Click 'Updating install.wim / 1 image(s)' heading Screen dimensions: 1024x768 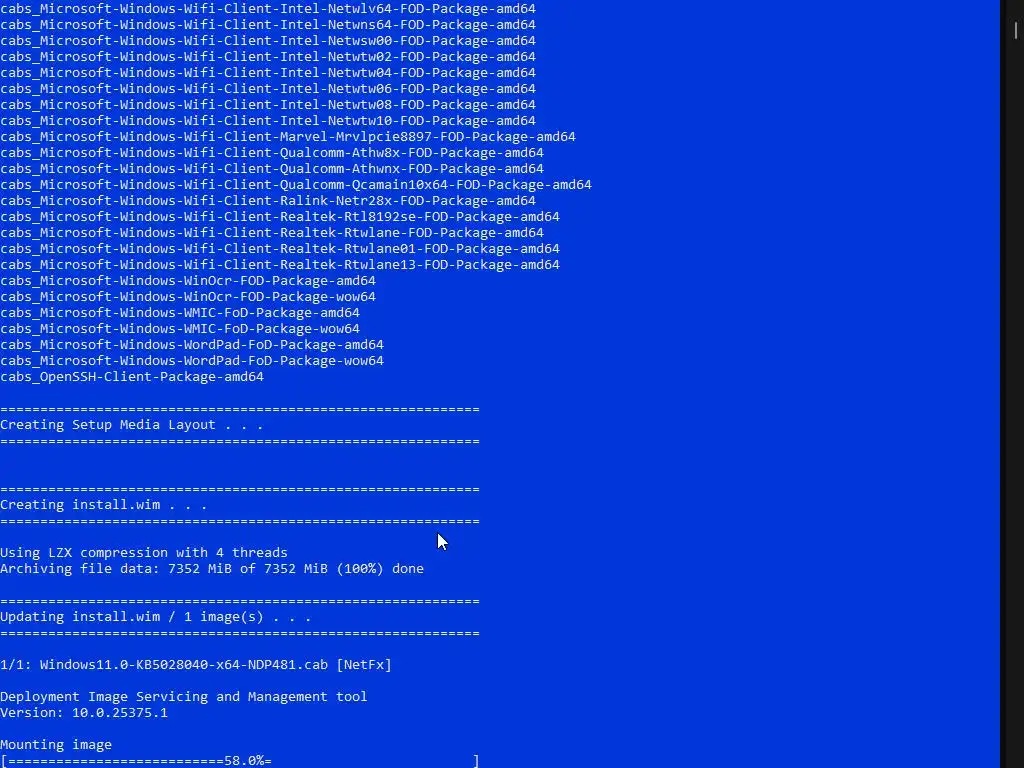155,616
